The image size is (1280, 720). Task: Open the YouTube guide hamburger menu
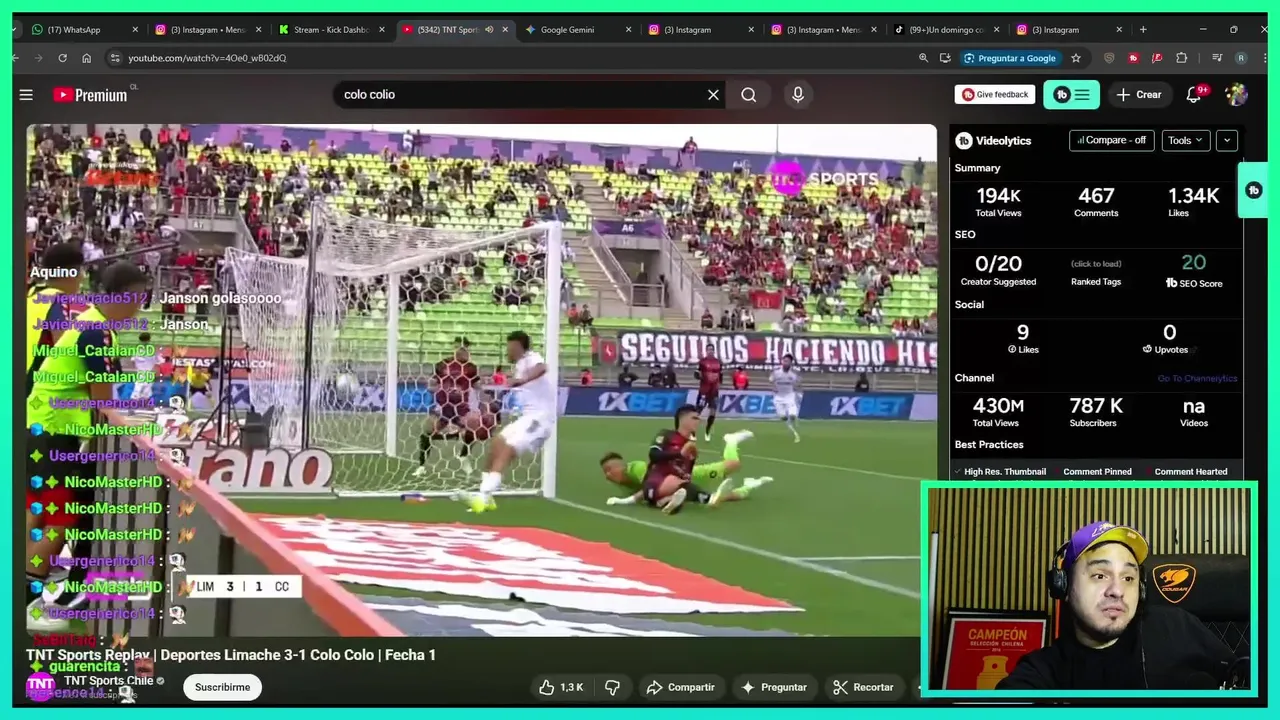click(26, 95)
